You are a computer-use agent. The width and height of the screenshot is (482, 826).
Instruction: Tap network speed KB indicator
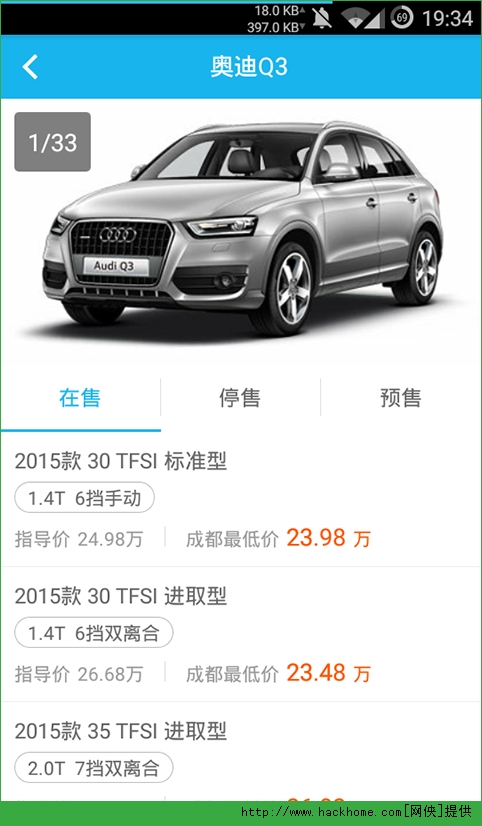point(276,18)
